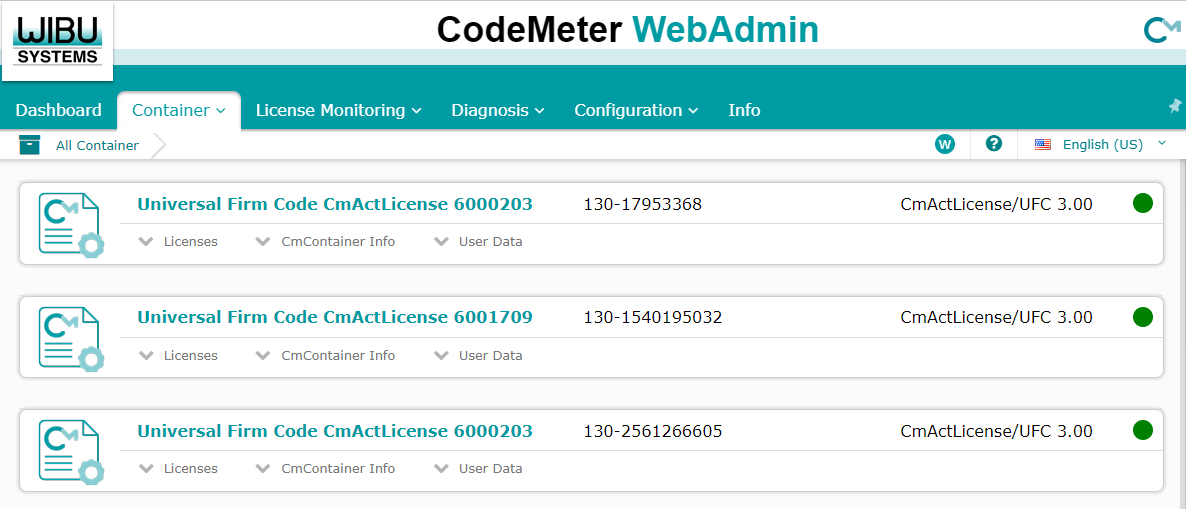Open the Dashboard tab
The image size is (1186, 509).
[59, 110]
